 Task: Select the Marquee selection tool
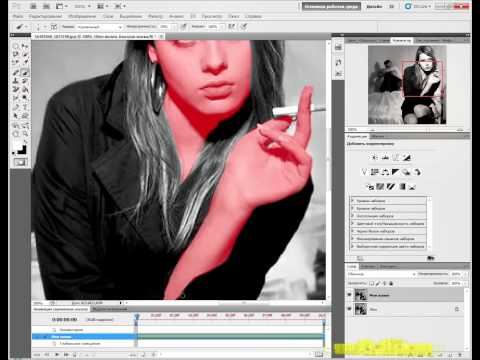pos(16,46)
